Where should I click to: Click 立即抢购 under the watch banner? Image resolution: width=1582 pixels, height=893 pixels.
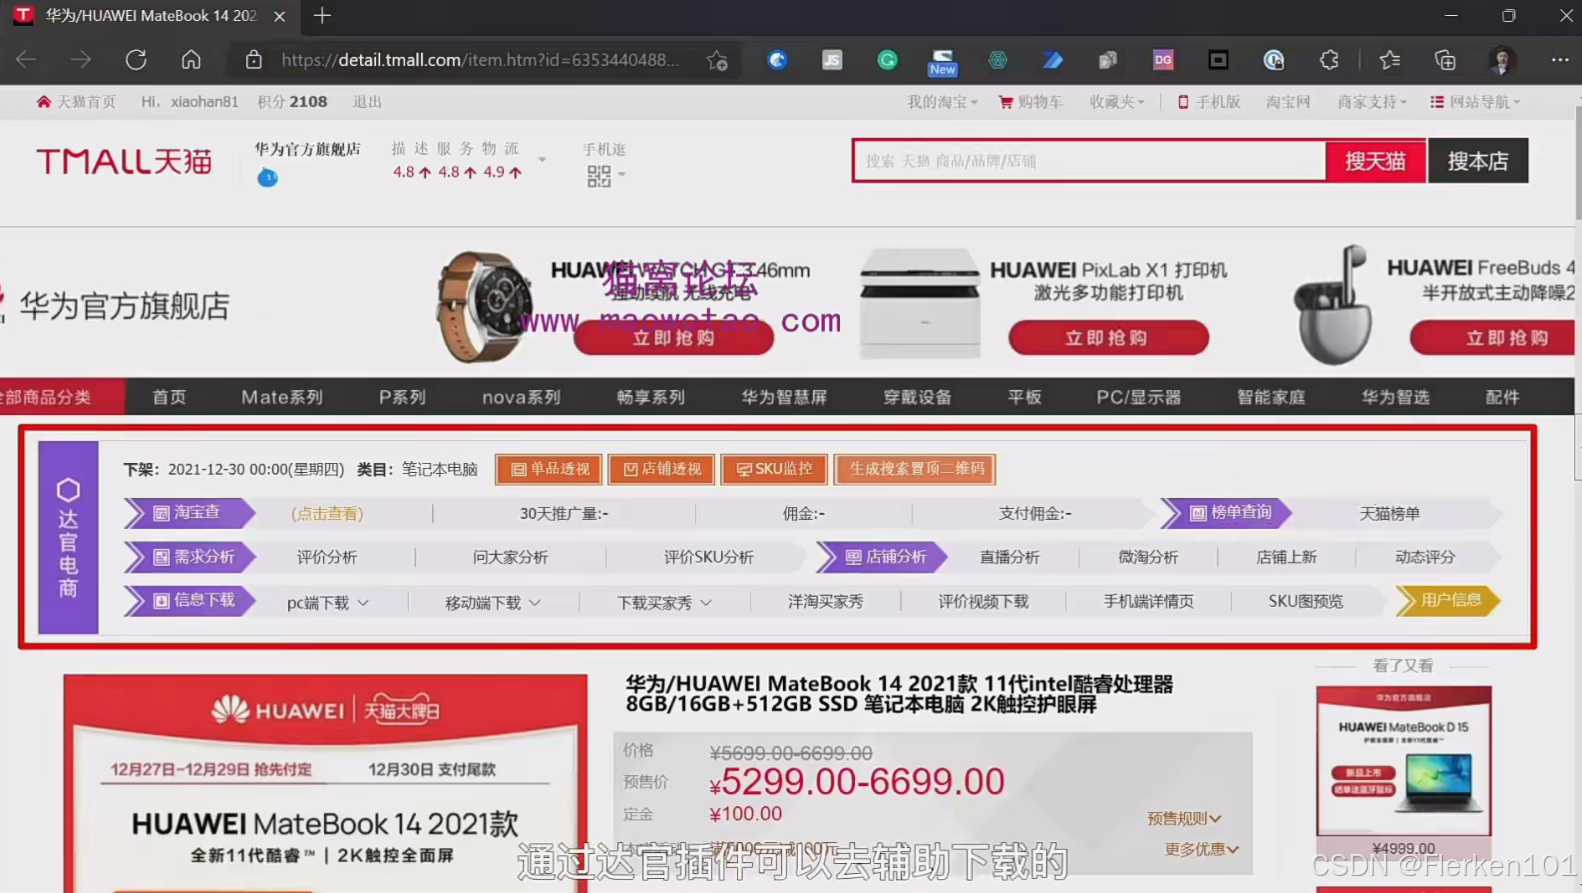click(674, 338)
